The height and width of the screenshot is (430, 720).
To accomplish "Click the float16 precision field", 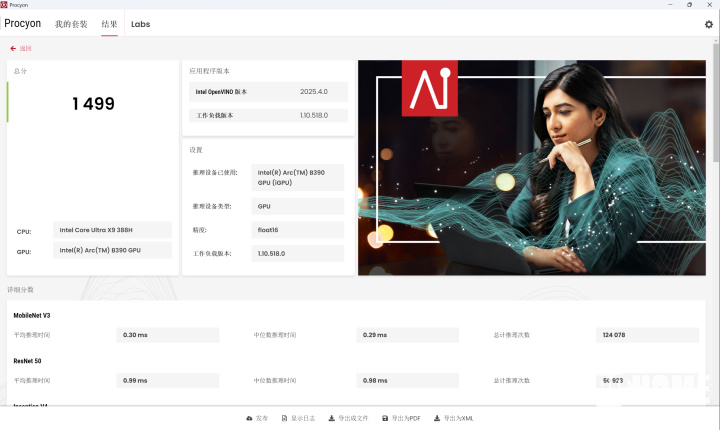I will point(298,230).
